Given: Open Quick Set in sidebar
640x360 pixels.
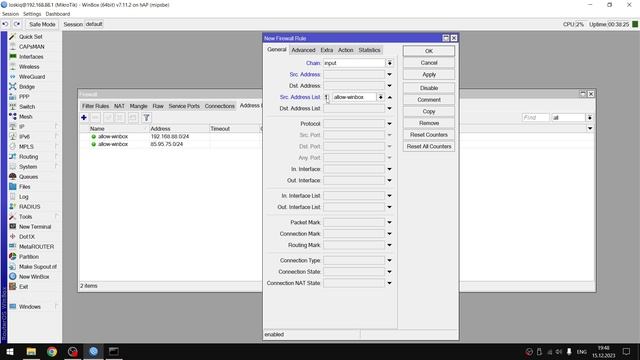Looking at the screenshot, I should 31,37.
